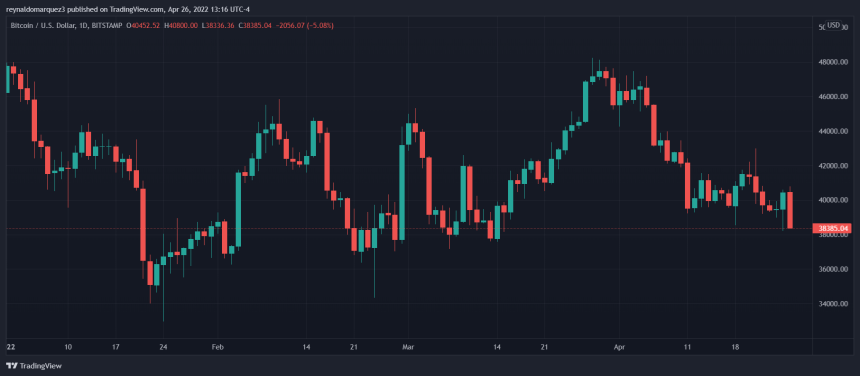
Task: Click the 48000.00 price axis label
Action: 833,62
